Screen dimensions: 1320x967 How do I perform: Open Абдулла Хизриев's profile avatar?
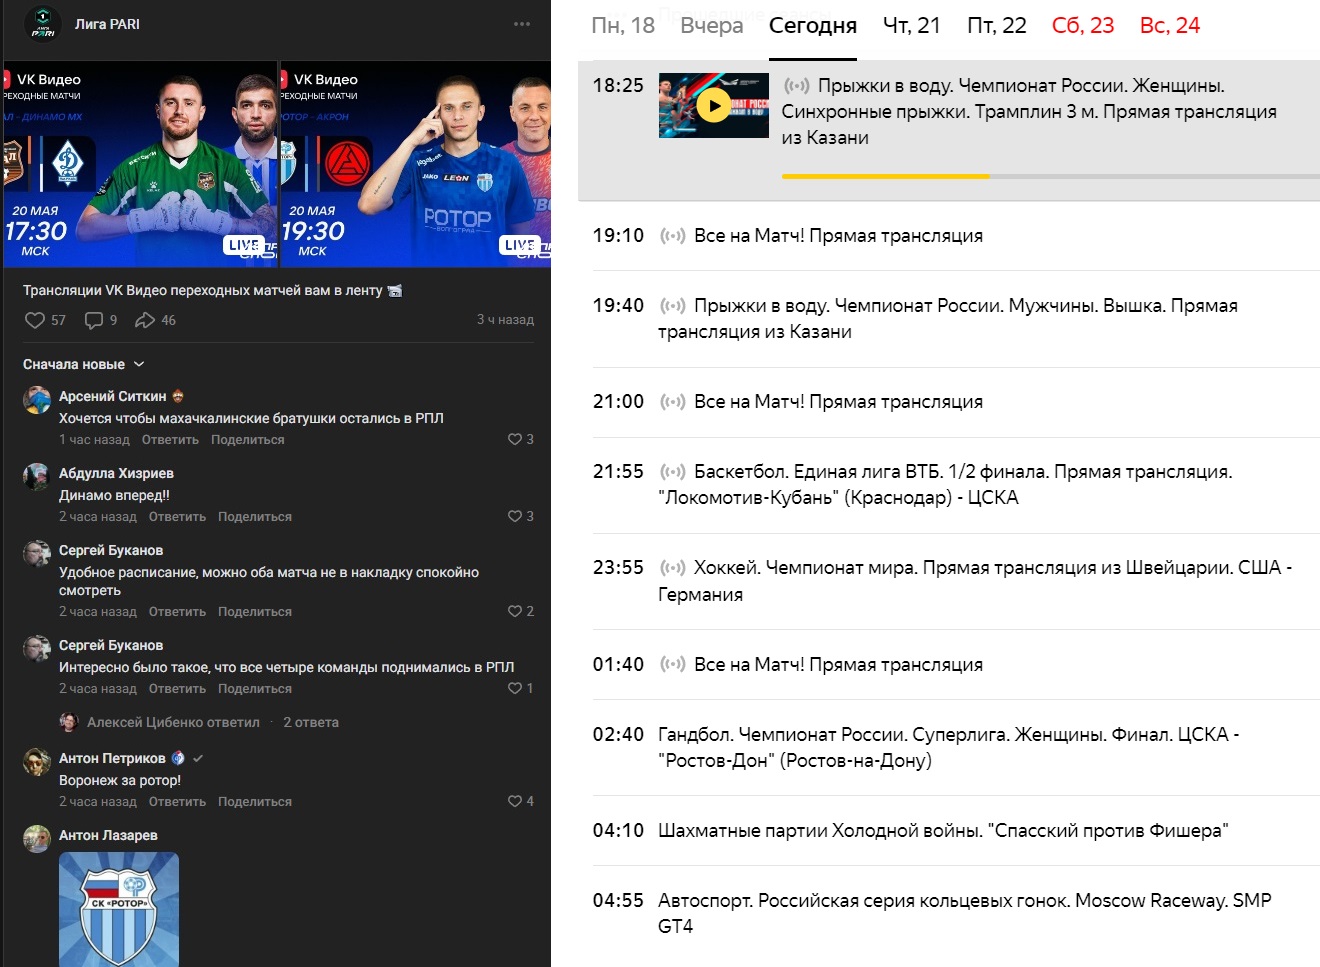37,477
